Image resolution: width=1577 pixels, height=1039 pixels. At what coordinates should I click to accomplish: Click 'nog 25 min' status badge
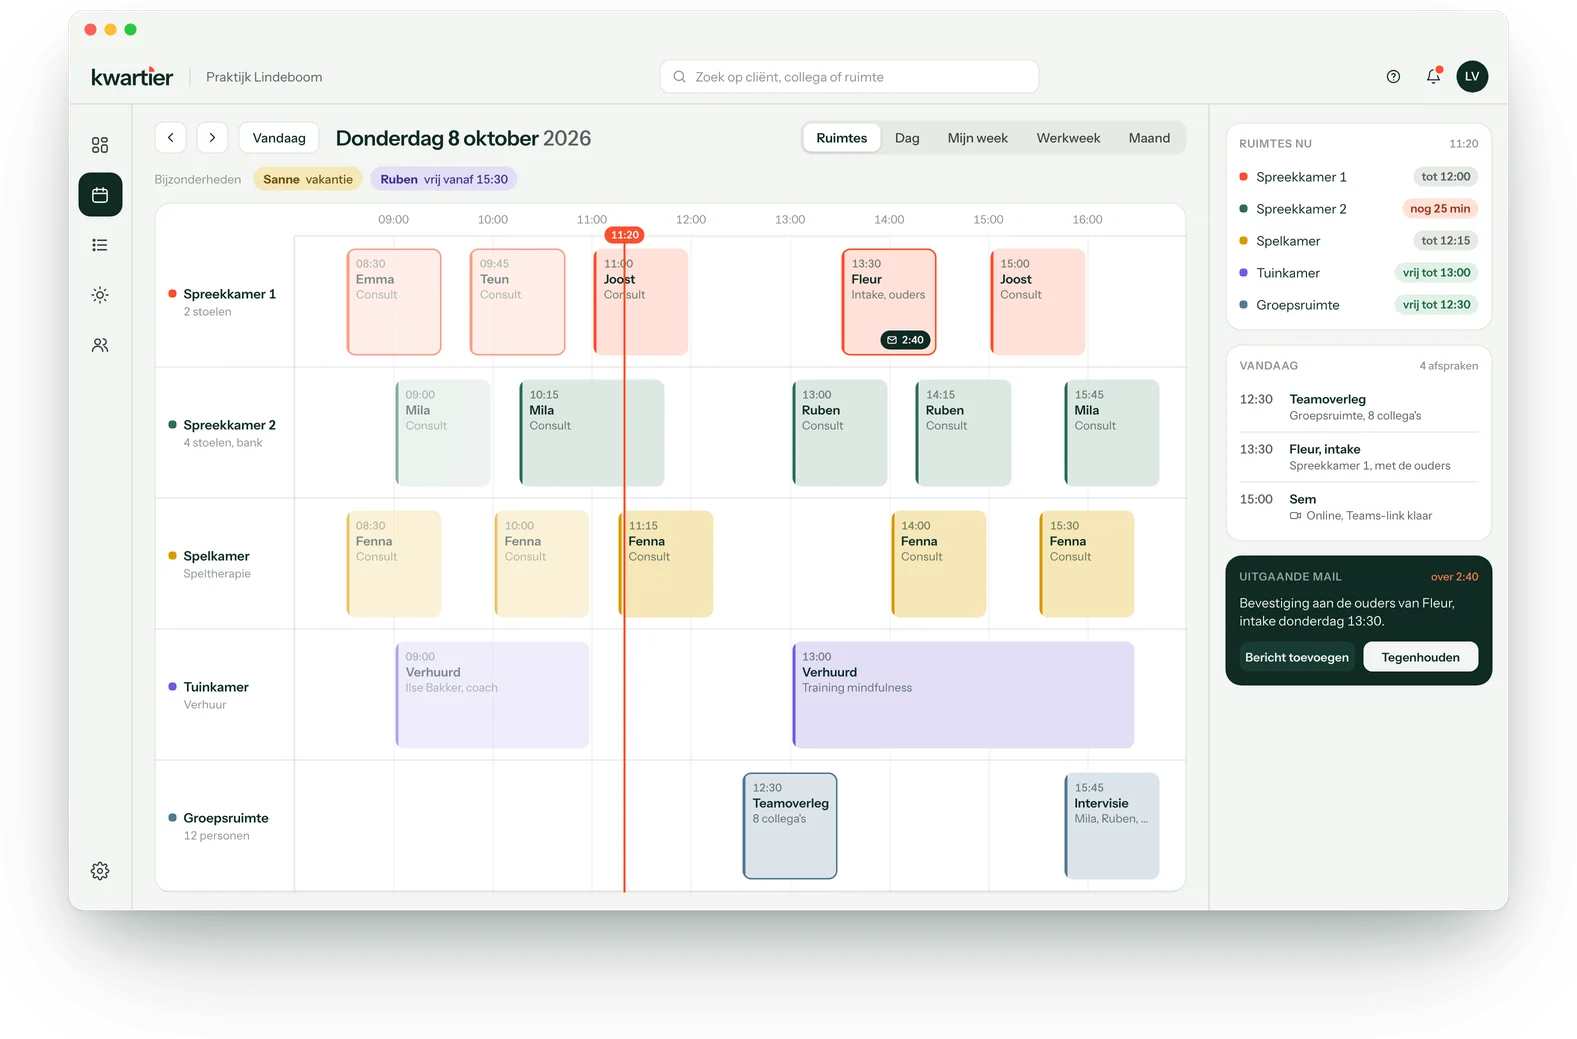click(x=1440, y=209)
